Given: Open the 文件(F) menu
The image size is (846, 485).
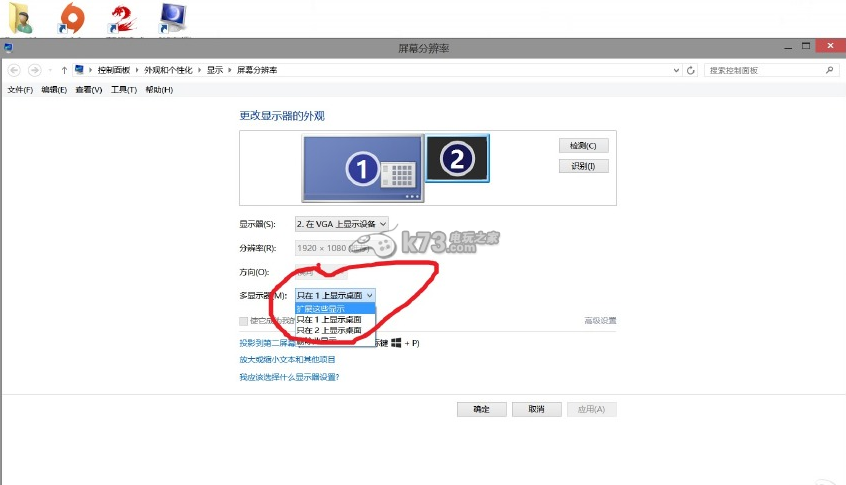Looking at the screenshot, I should 20,90.
